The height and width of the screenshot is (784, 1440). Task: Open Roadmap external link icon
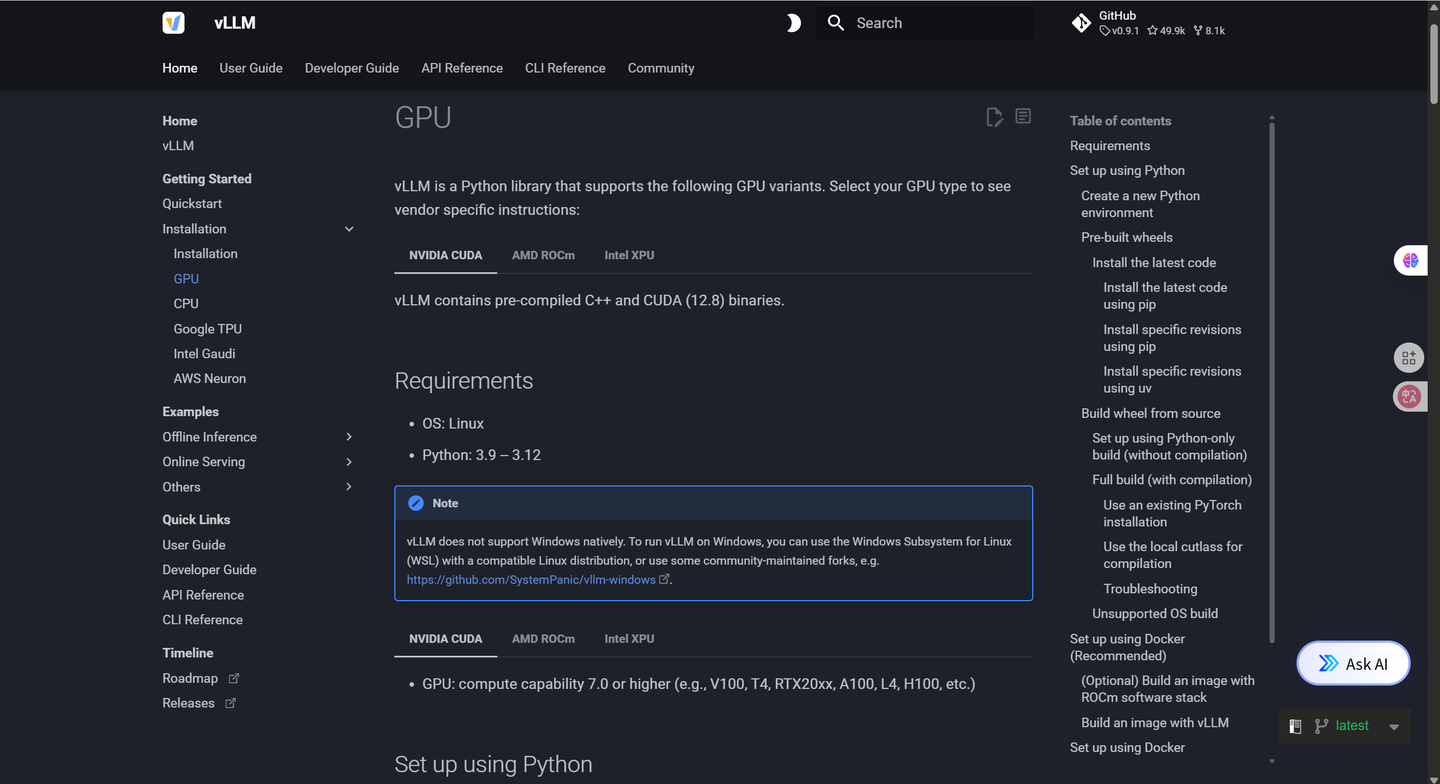click(234, 678)
